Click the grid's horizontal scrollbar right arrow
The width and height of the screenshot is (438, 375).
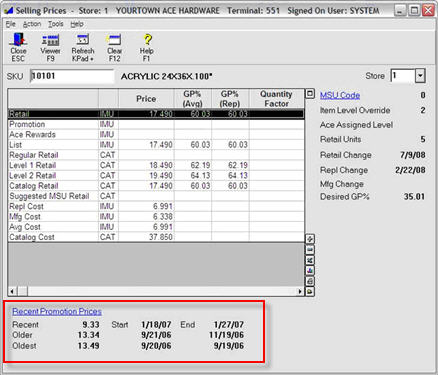pos(300,291)
